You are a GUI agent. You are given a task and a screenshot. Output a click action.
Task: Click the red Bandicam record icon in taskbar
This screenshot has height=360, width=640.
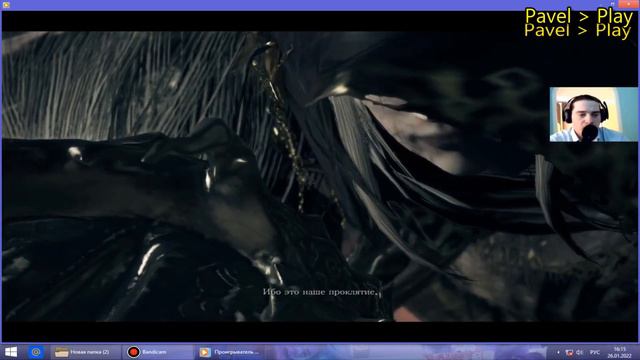(x=133, y=352)
